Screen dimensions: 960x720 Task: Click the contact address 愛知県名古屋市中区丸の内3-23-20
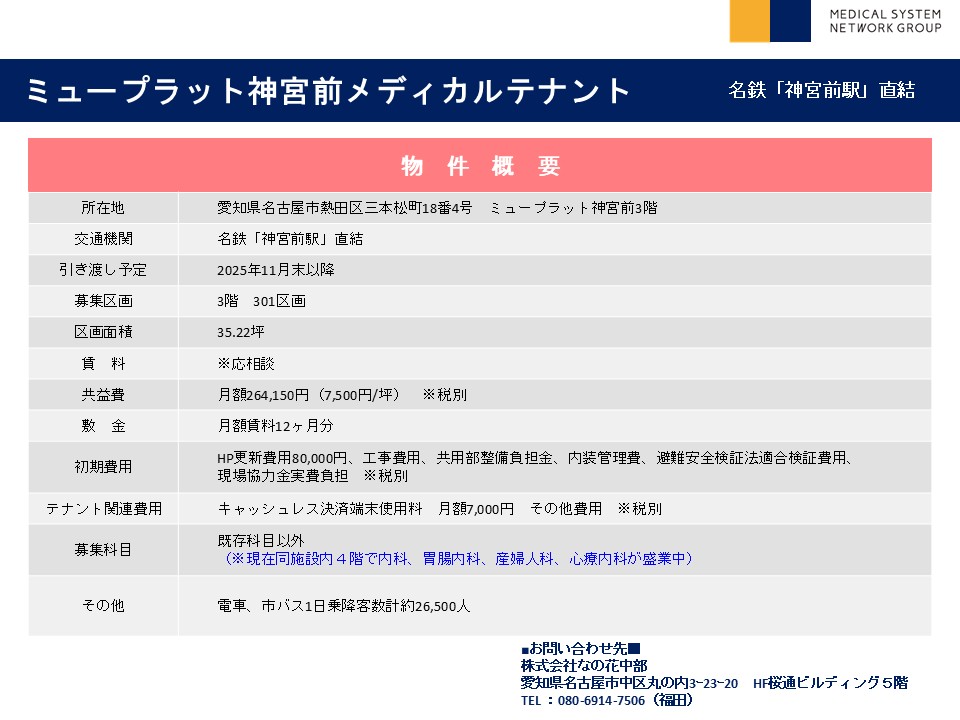(x=629, y=683)
